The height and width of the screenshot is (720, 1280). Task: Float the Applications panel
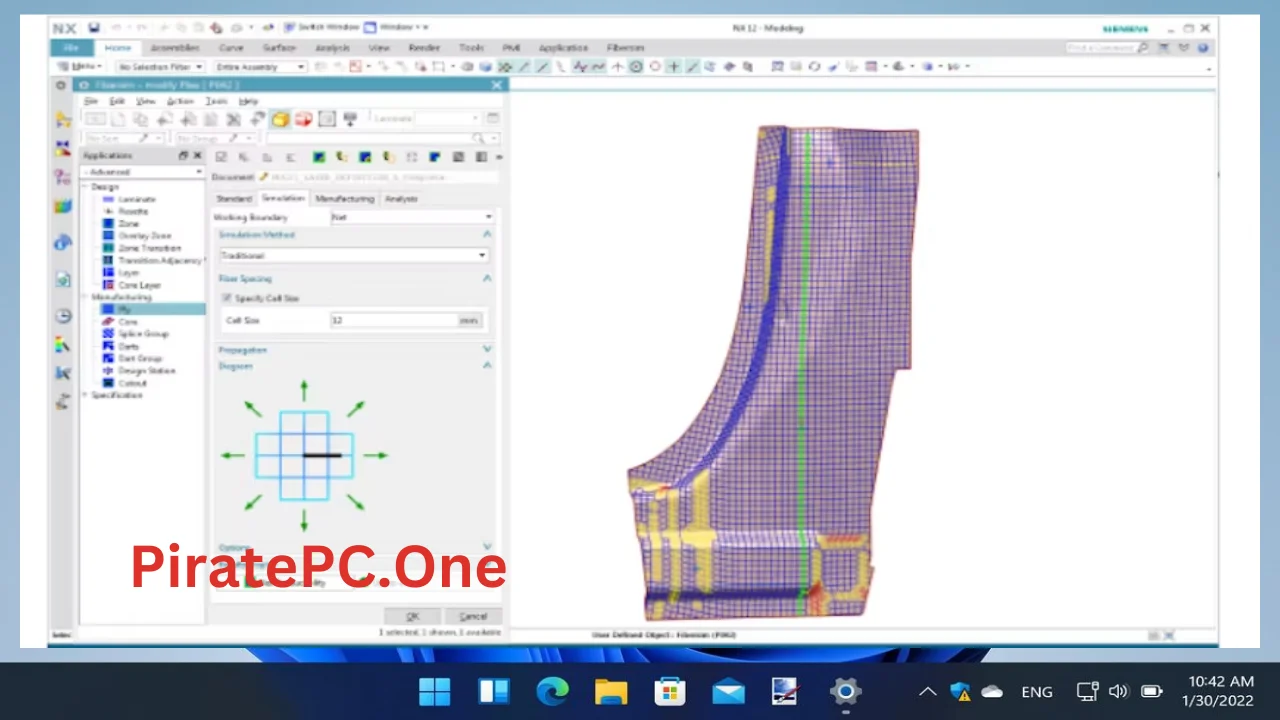183,156
